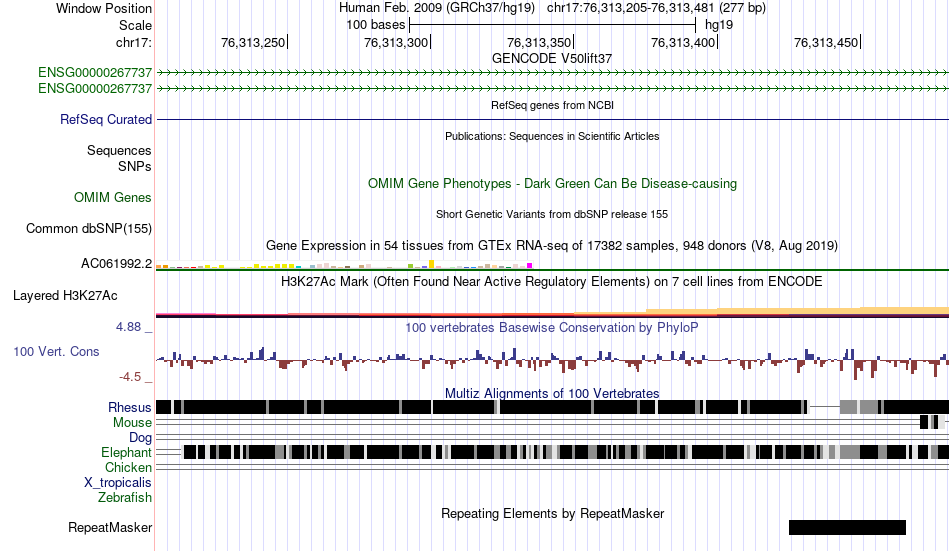Open the Repeating Elements by RepeatMasker title
Image resolution: width=950 pixels, height=551 pixels.
click(x=552, y=514)
